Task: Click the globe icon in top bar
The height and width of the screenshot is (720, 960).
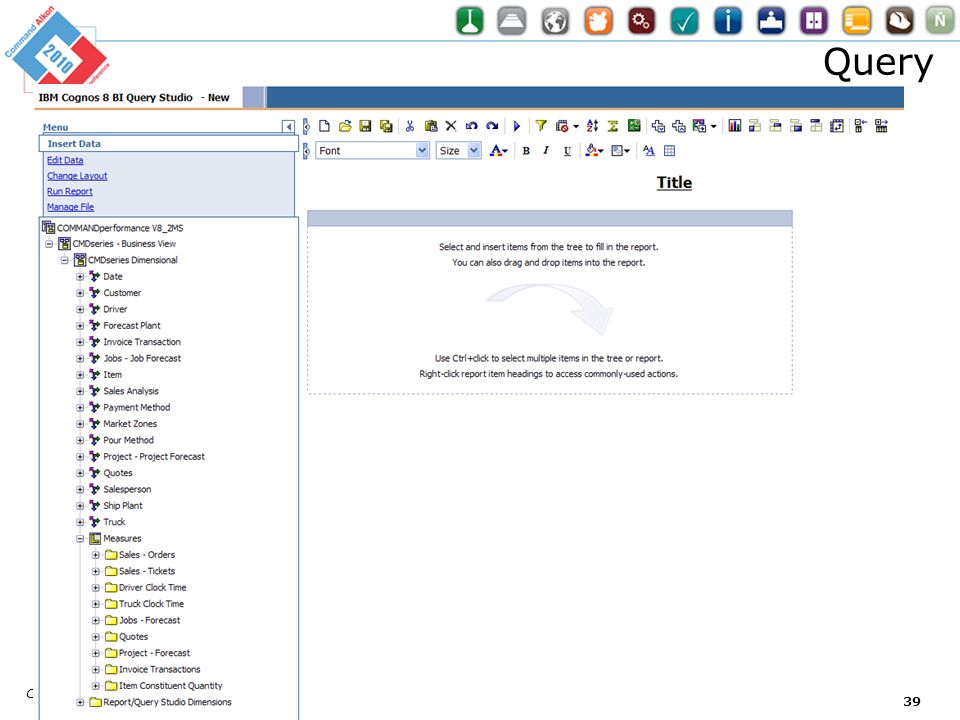Action: pos(555,21)
